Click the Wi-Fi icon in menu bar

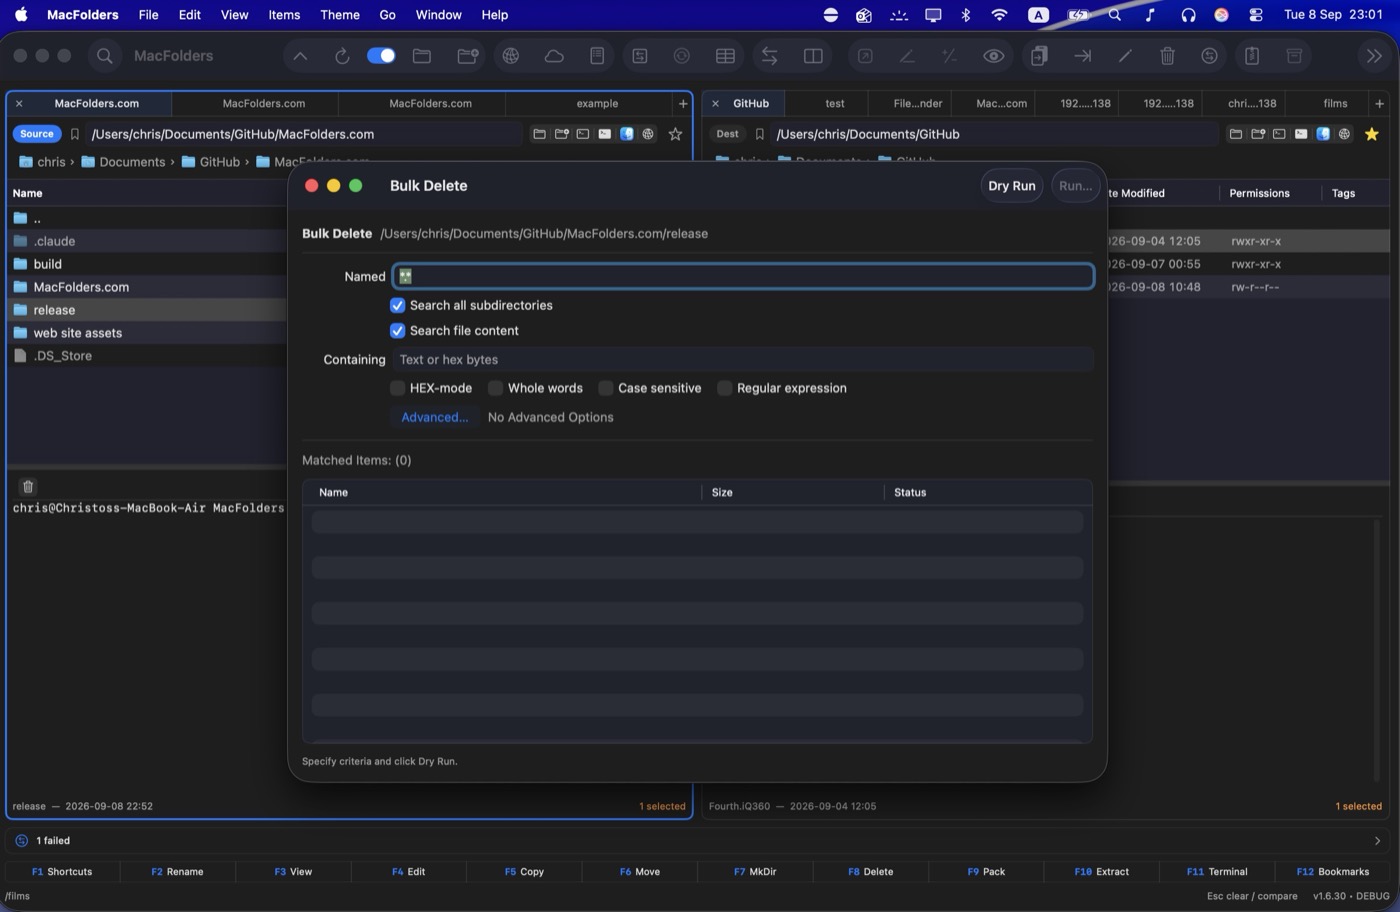pyautogui.click(x=999, y=15)
